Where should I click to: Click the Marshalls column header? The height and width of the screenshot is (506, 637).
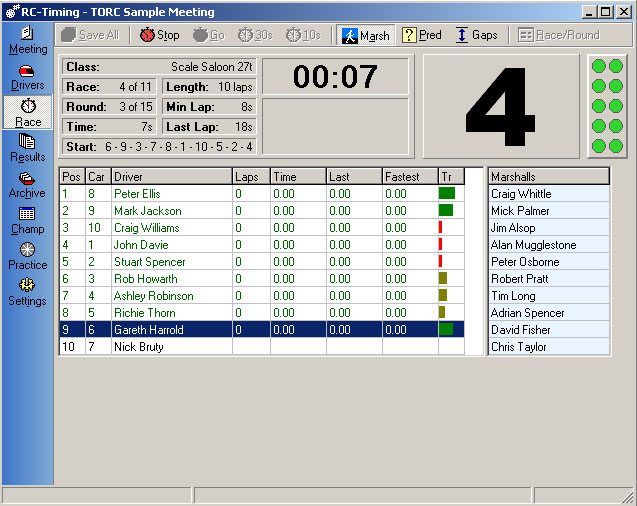click(548, 177)
